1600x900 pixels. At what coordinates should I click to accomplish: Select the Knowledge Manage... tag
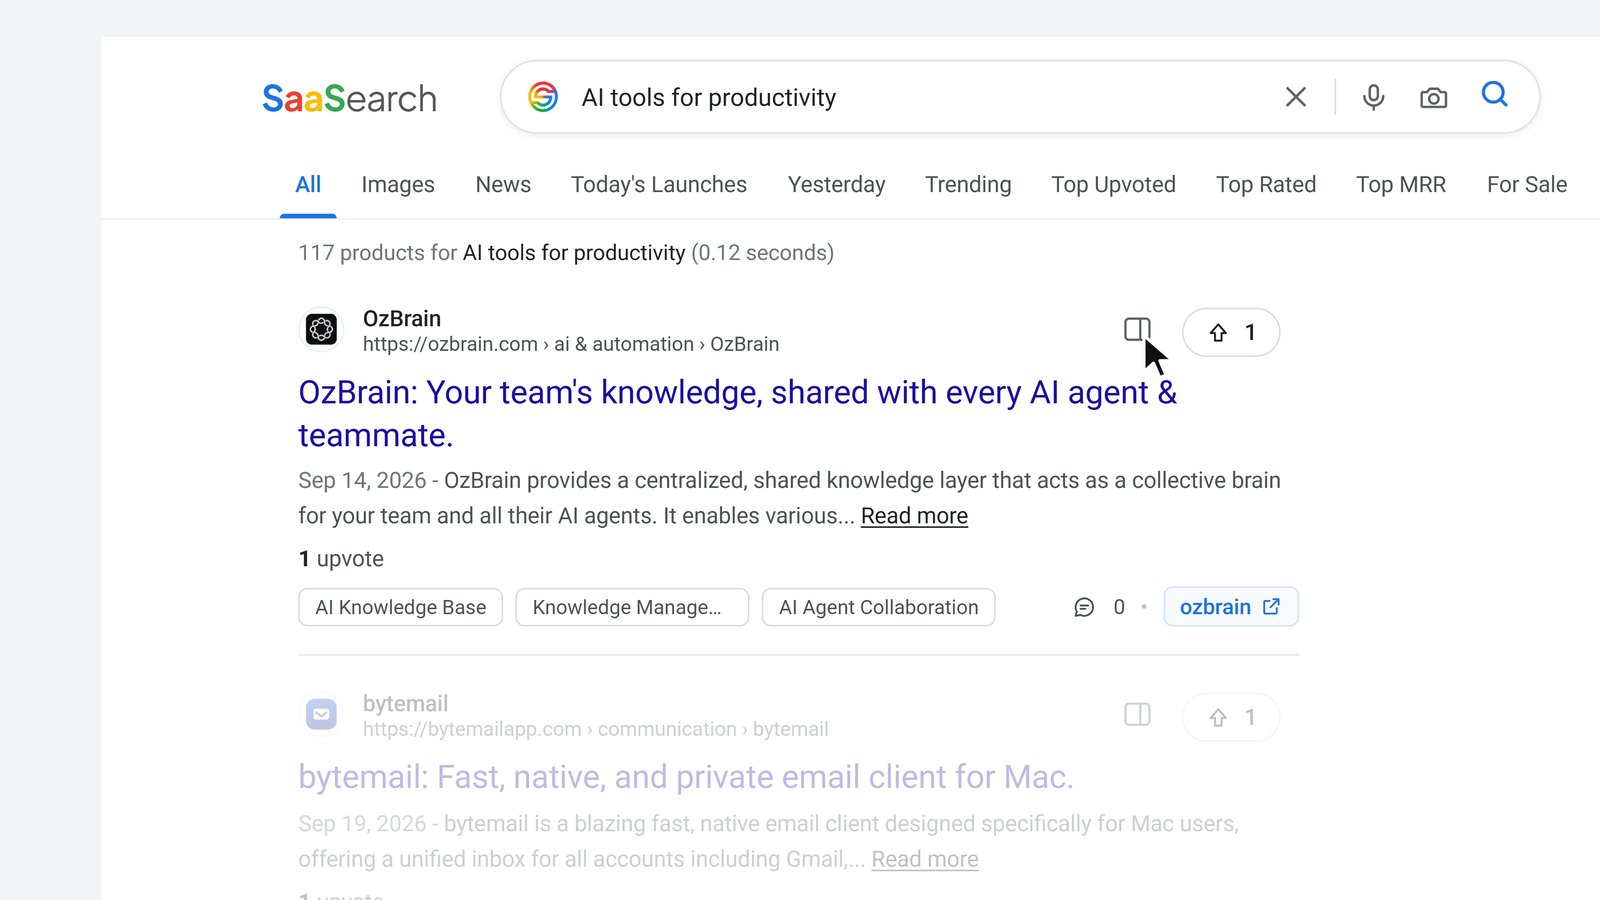click(632, 607)
